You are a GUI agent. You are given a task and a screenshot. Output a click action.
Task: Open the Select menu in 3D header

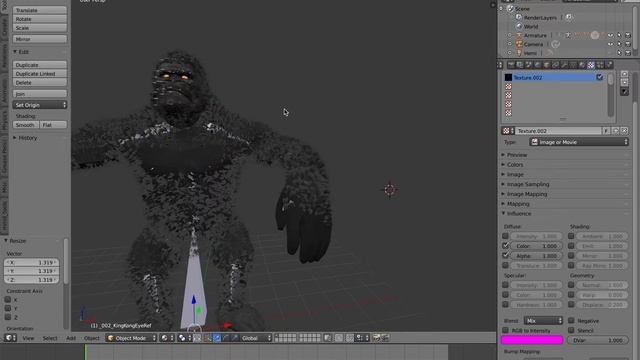pos(50,338)
